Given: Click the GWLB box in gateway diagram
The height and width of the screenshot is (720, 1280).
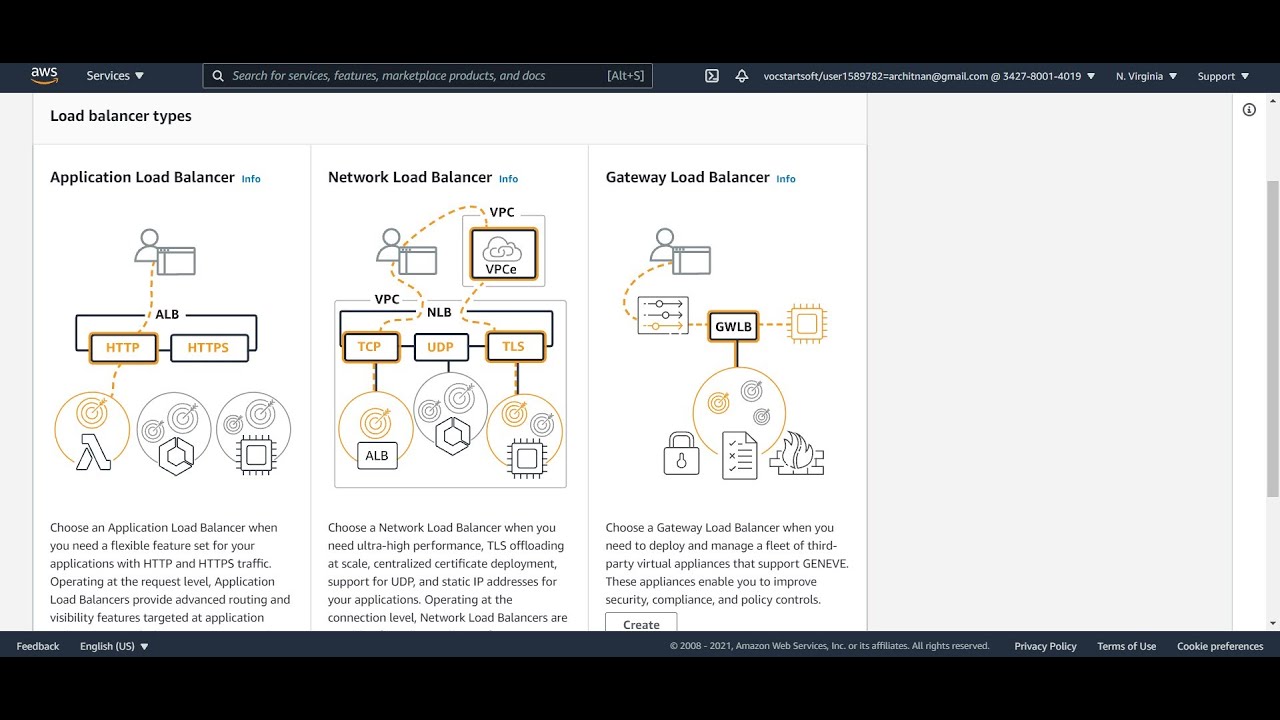Looking at the screenshot, I should (x=733, y=326).
